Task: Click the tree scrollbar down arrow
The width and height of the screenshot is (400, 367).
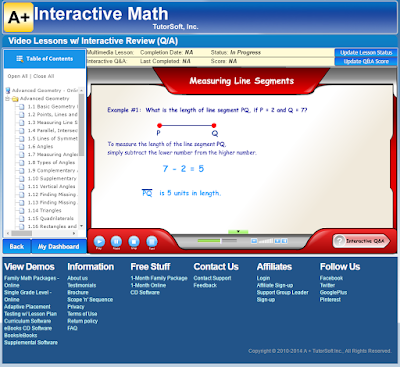Action: (82, 226)
